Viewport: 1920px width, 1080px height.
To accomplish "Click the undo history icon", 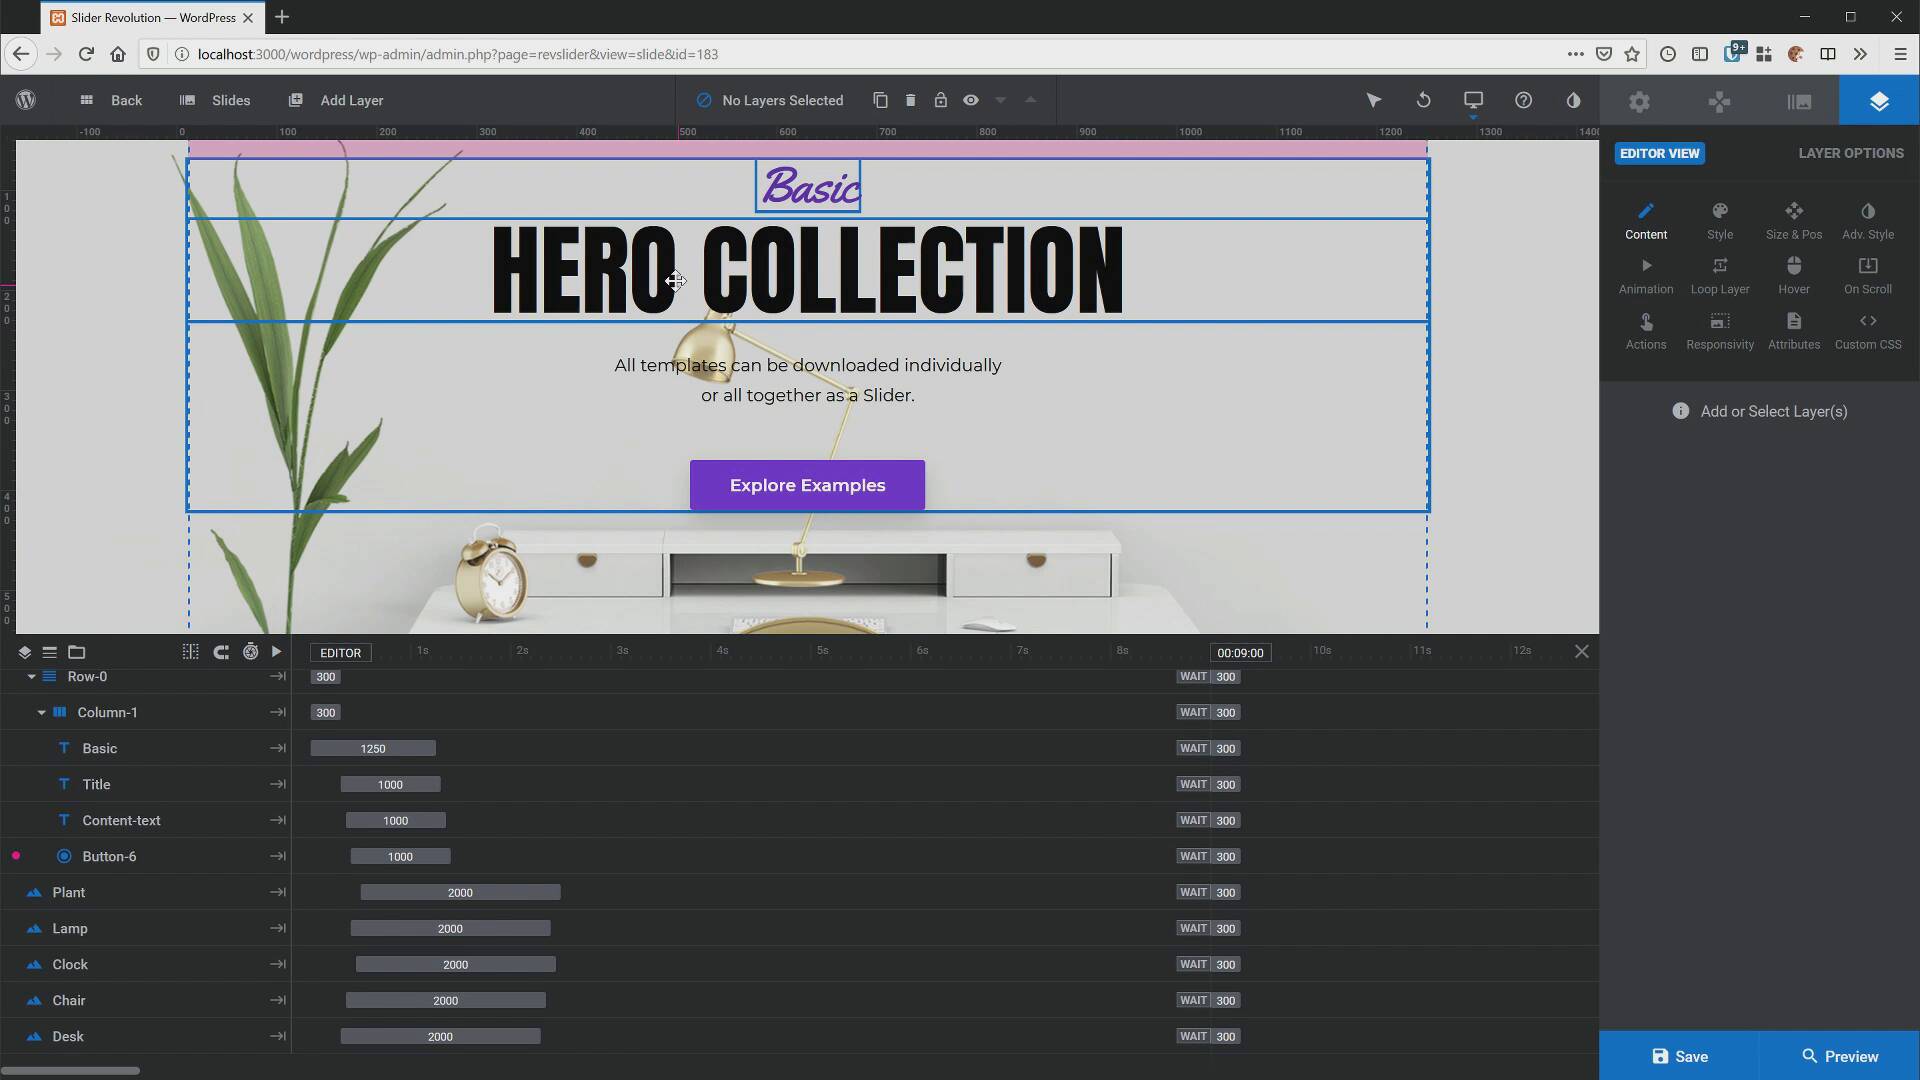I will pyautogui.click(x=1423, y=100).
